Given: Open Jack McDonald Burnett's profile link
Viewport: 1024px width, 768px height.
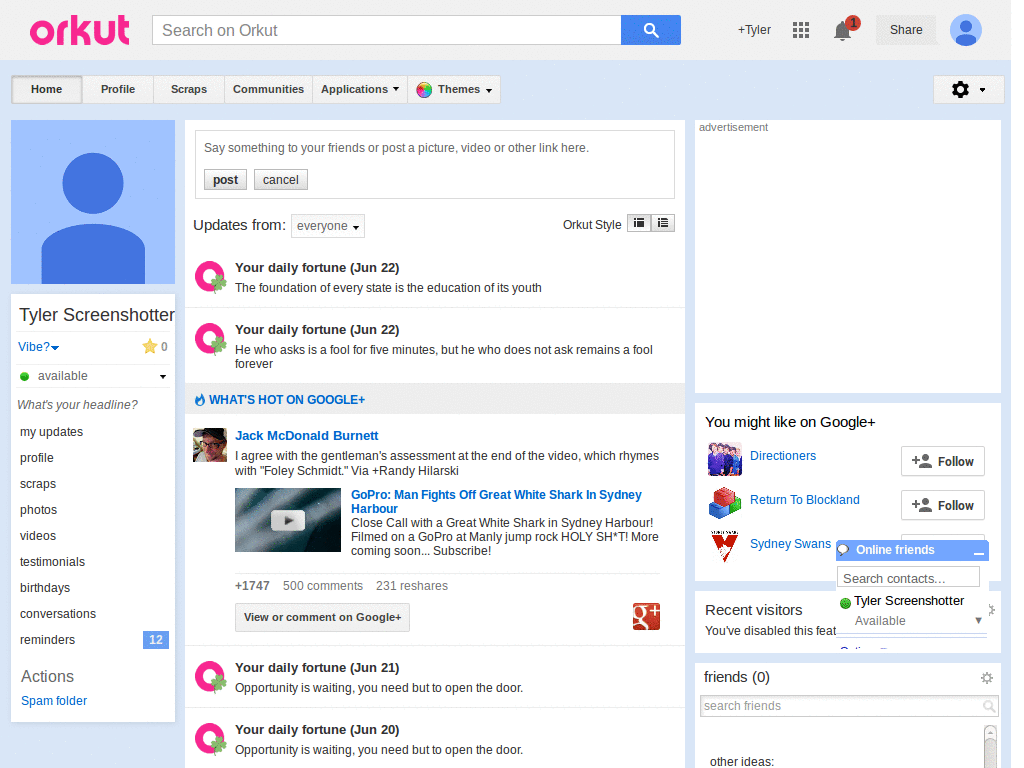Looking at the screenshot, I should click(x=306, y=436).
